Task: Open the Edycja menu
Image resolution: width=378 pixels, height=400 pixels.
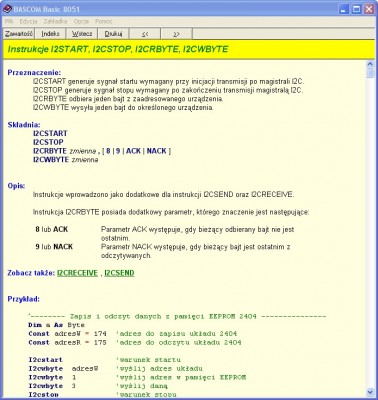Action: tap(28, 21)
